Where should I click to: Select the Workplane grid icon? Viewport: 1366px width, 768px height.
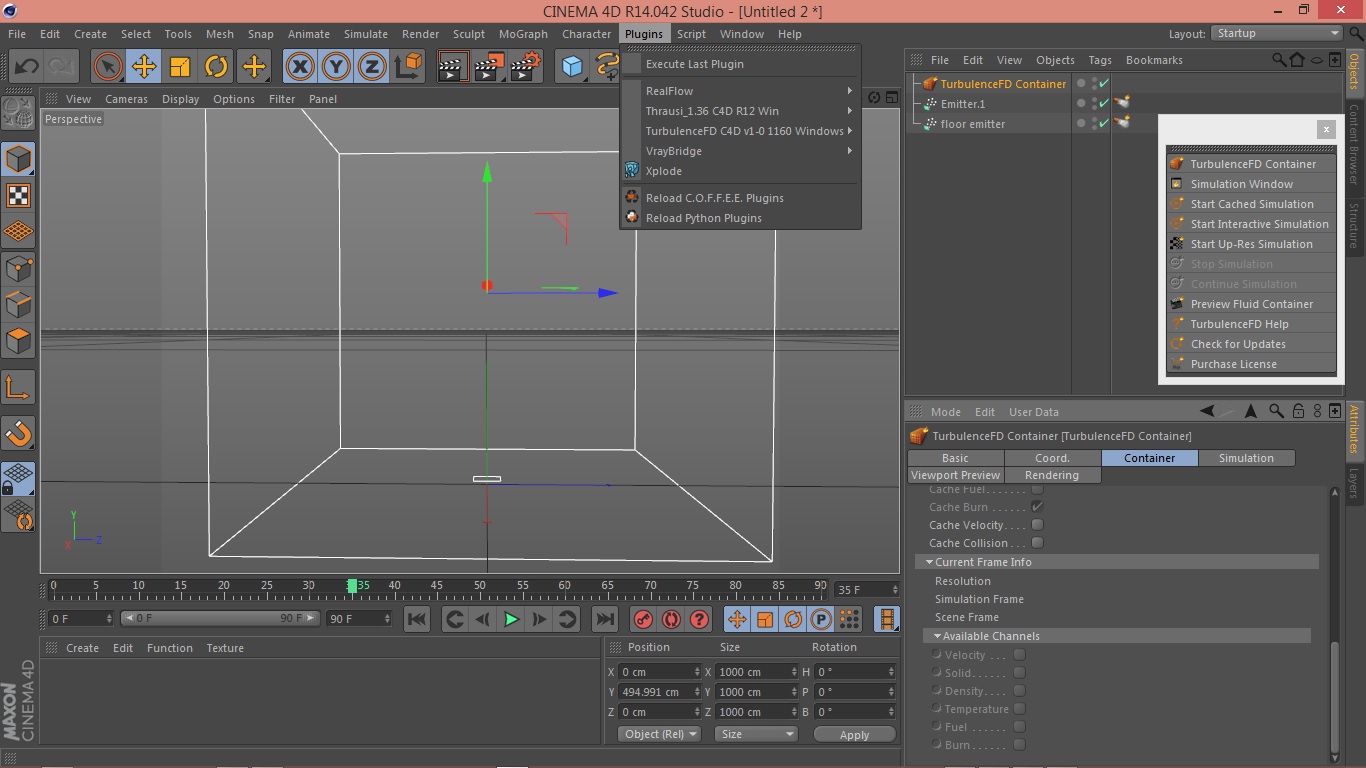coord(18,232)
